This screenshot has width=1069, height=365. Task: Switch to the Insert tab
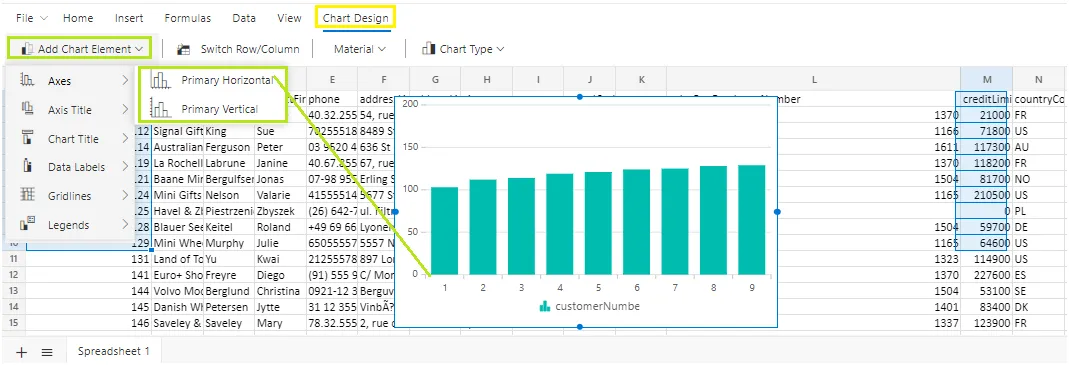click(x=129, y=18)
